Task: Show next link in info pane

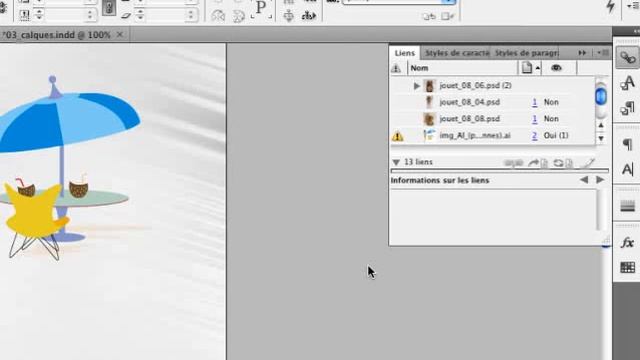Action: 600,180
